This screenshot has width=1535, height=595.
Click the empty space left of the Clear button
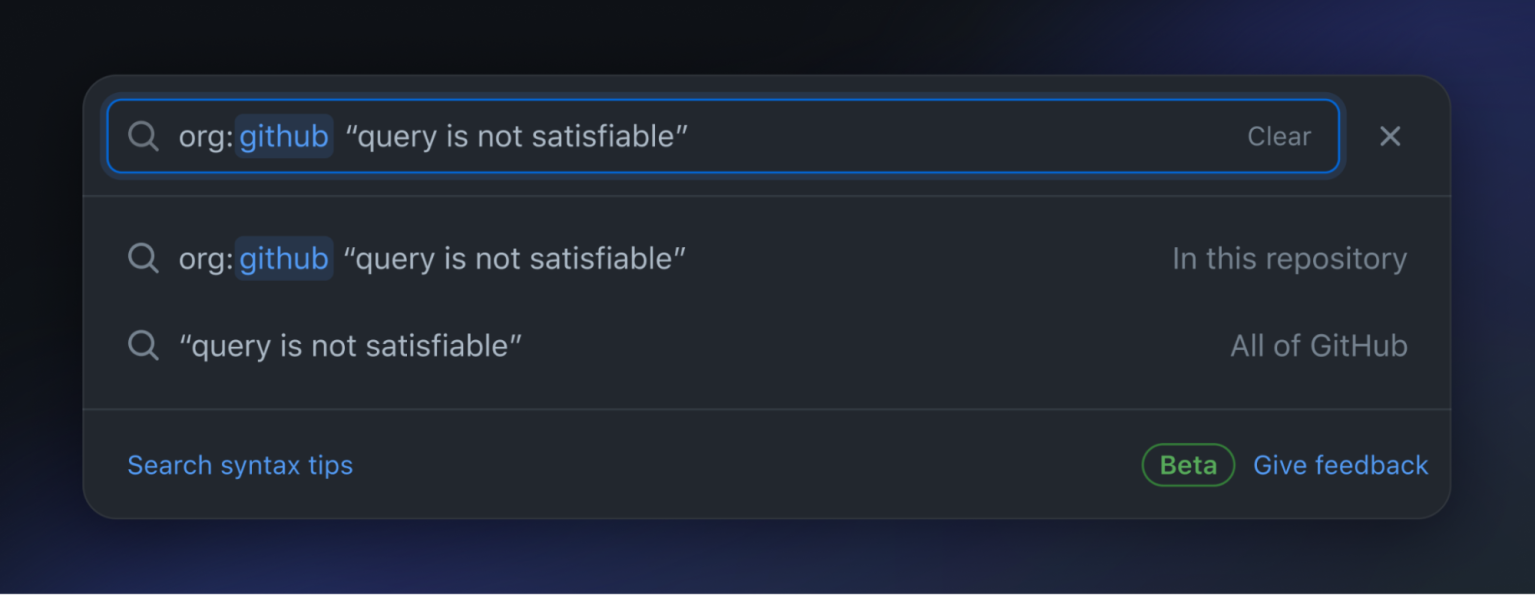pyautogui.click(x=960, y=137)
